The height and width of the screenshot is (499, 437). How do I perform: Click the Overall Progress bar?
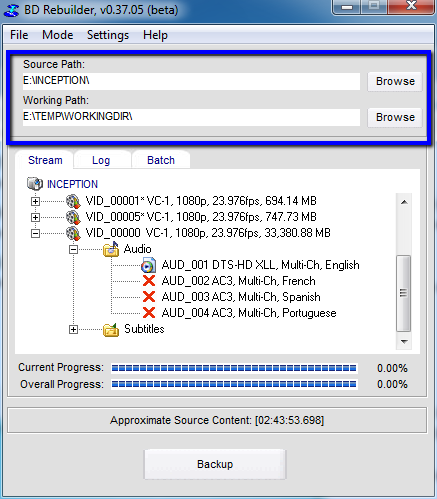(234, 384)
